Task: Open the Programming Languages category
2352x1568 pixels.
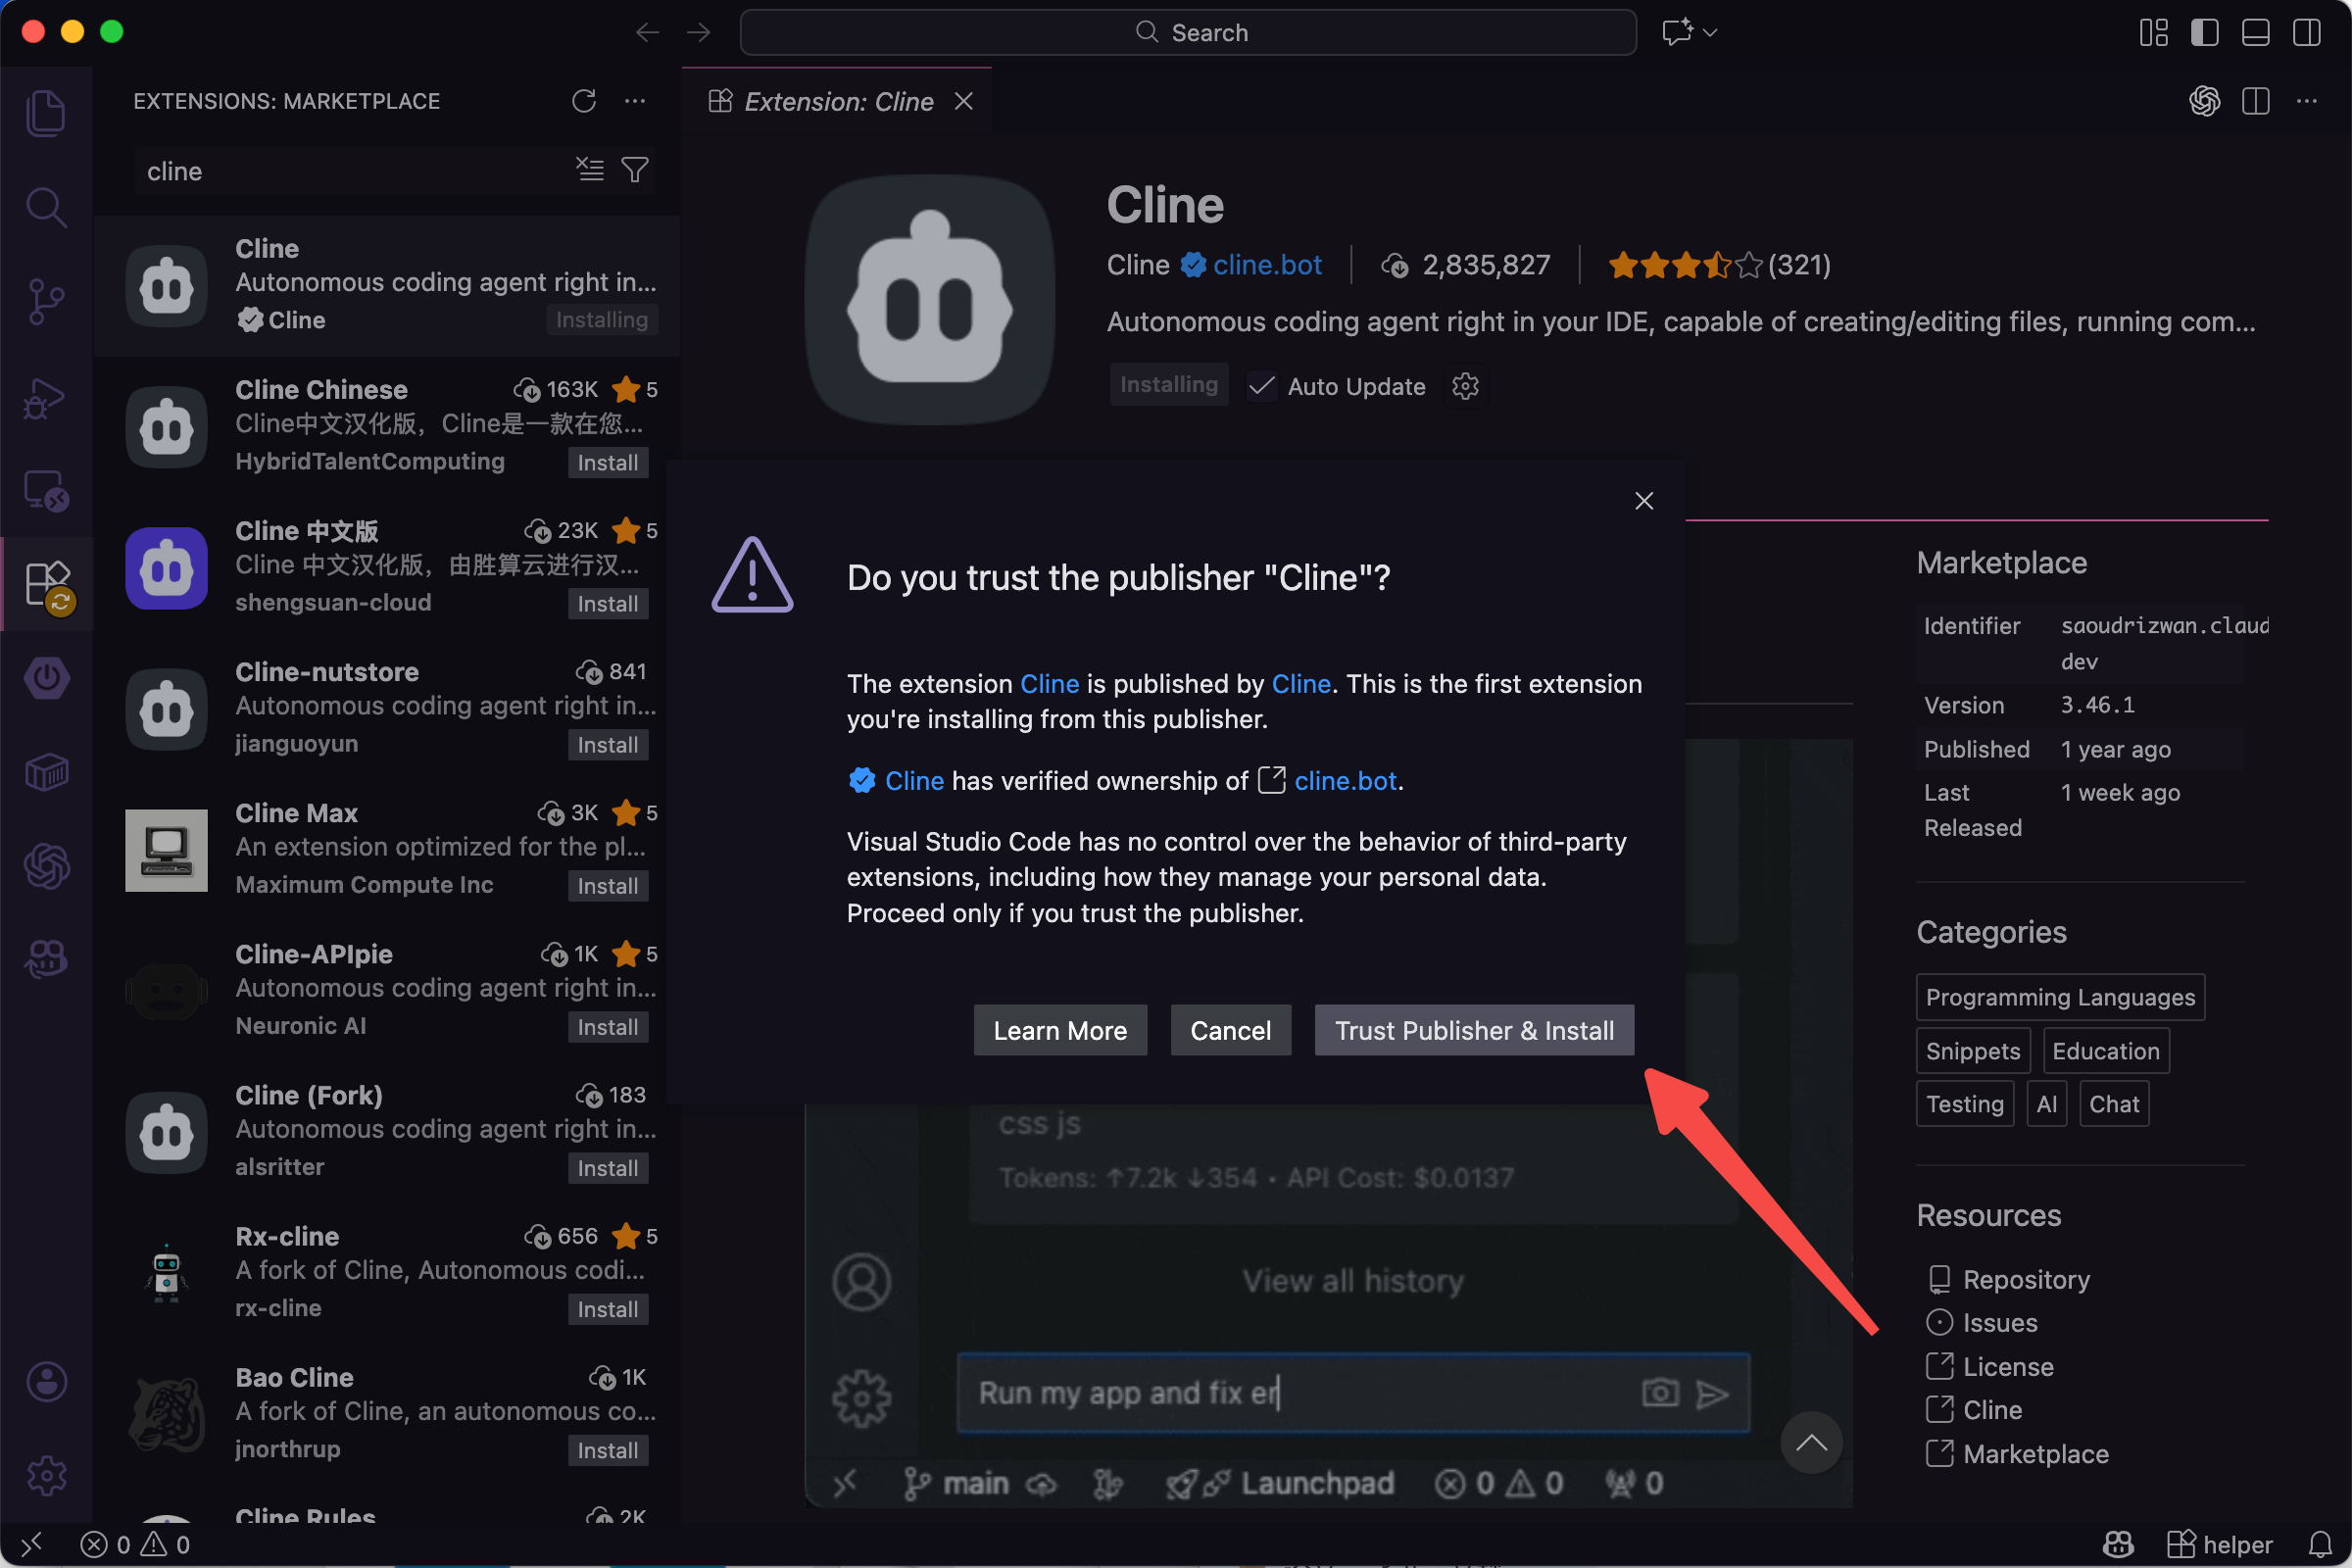Action: [x=2060, y=997]
